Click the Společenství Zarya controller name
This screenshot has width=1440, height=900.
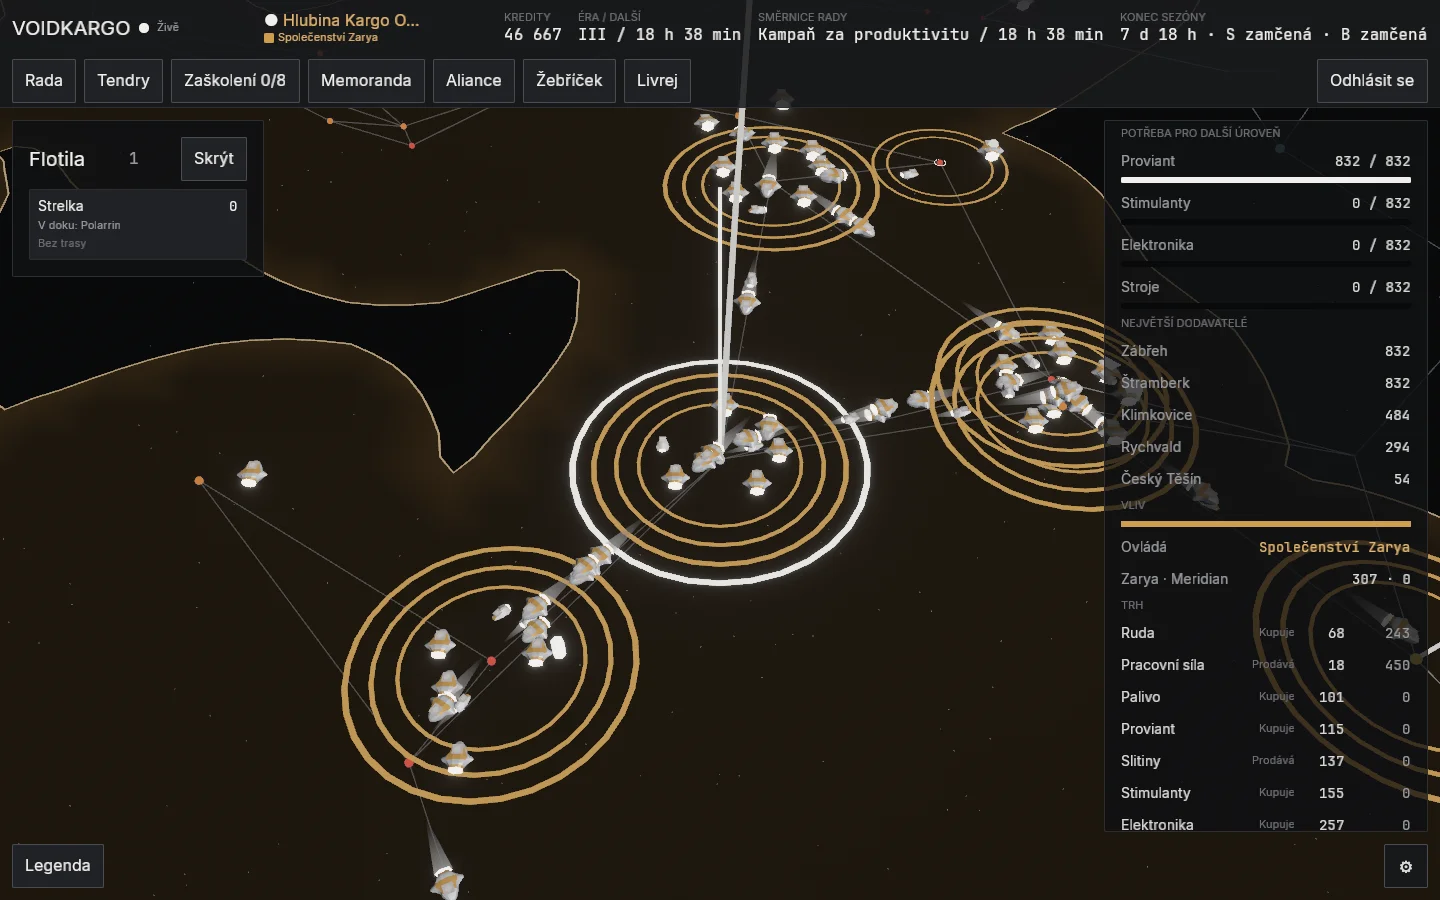(x=1334, y=547)
